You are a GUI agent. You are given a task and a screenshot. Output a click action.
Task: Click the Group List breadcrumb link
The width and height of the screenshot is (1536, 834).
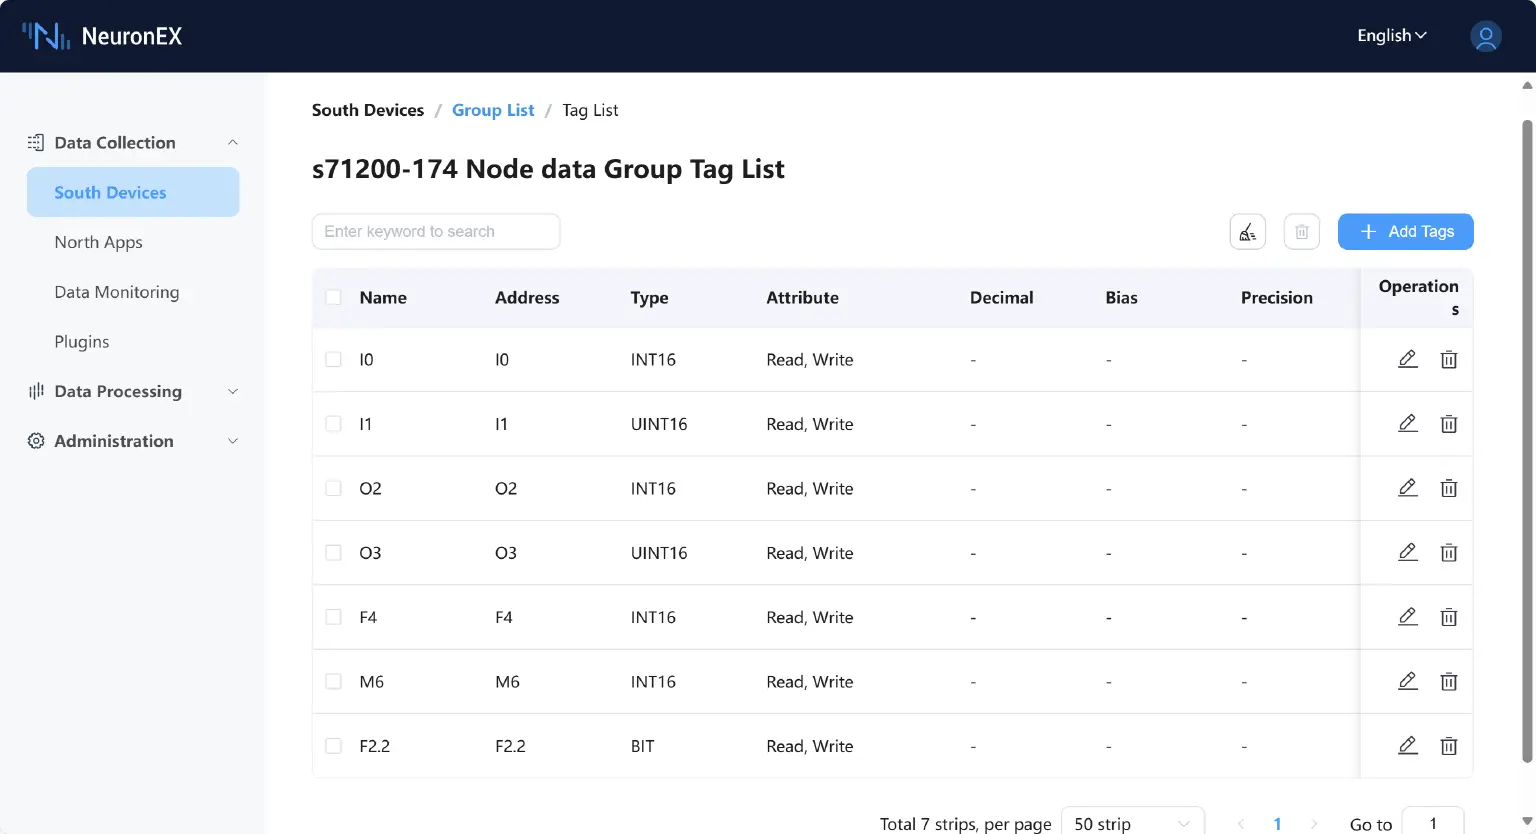(493, 110)
